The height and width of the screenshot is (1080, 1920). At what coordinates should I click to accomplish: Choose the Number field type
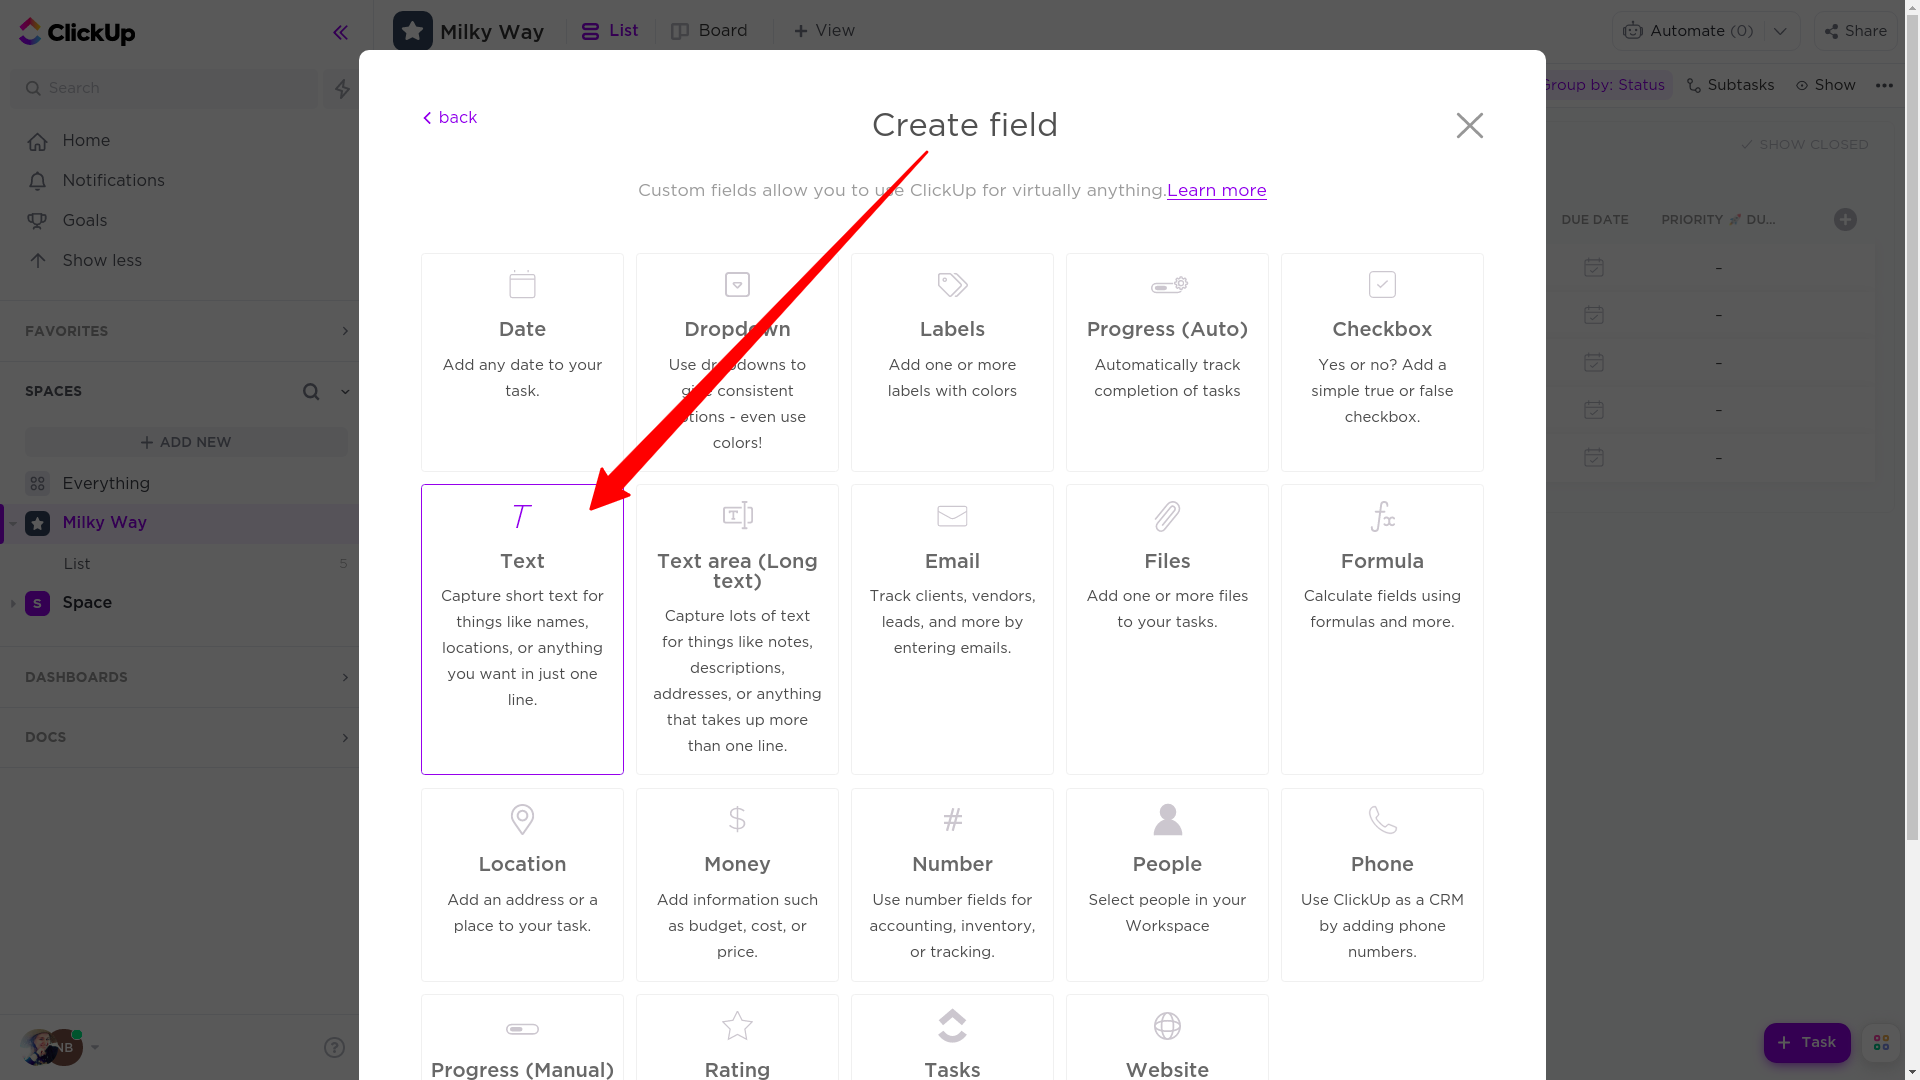click(952, 885)
